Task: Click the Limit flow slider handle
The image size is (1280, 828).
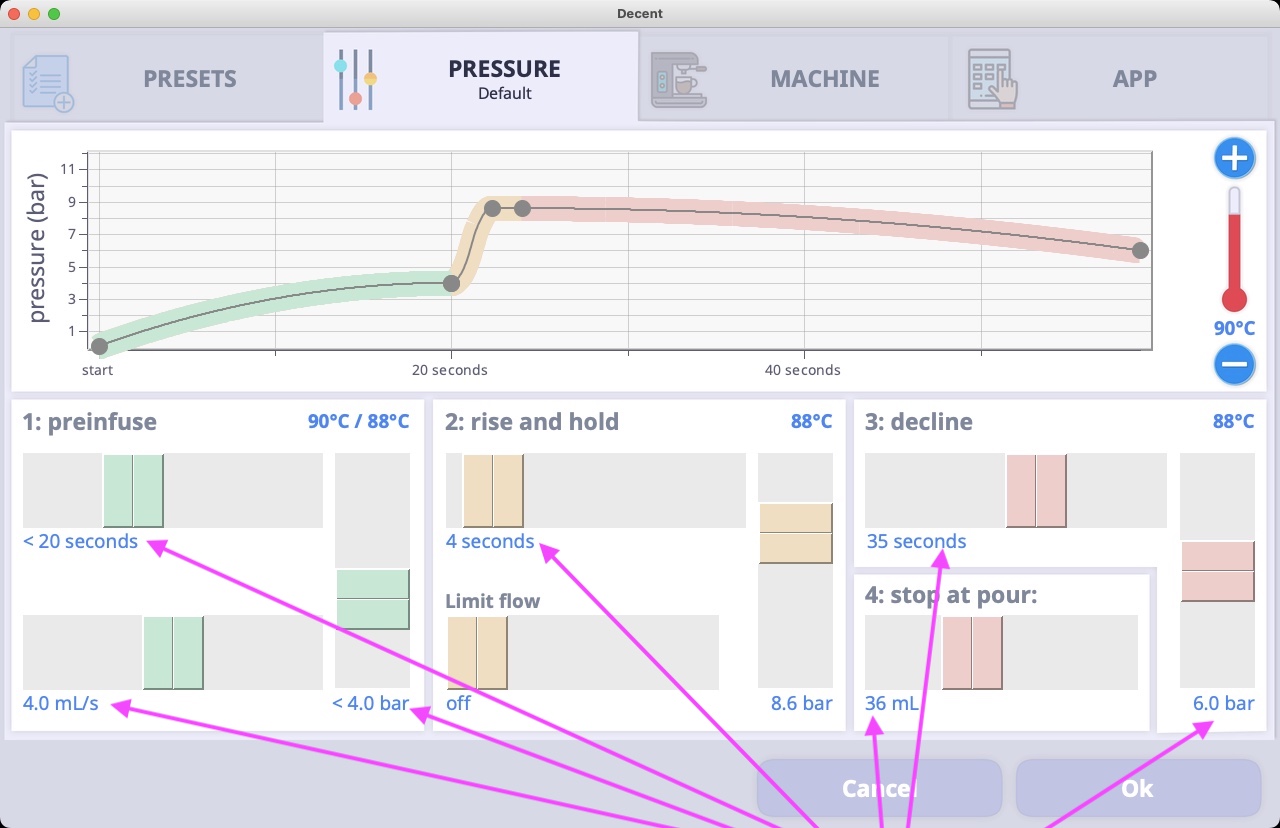Action: [477, 652]
